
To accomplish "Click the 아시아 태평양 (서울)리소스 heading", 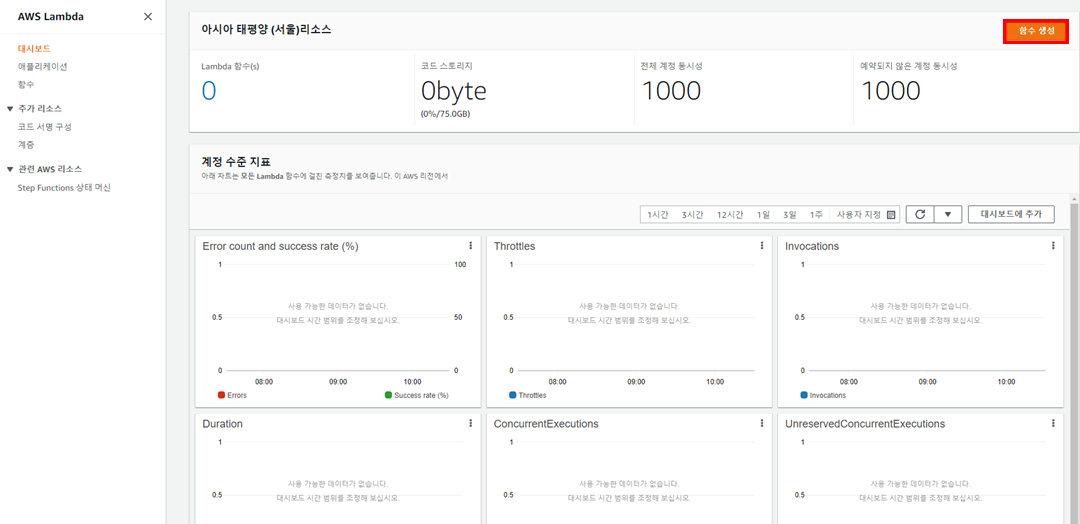I will [266, 30].
